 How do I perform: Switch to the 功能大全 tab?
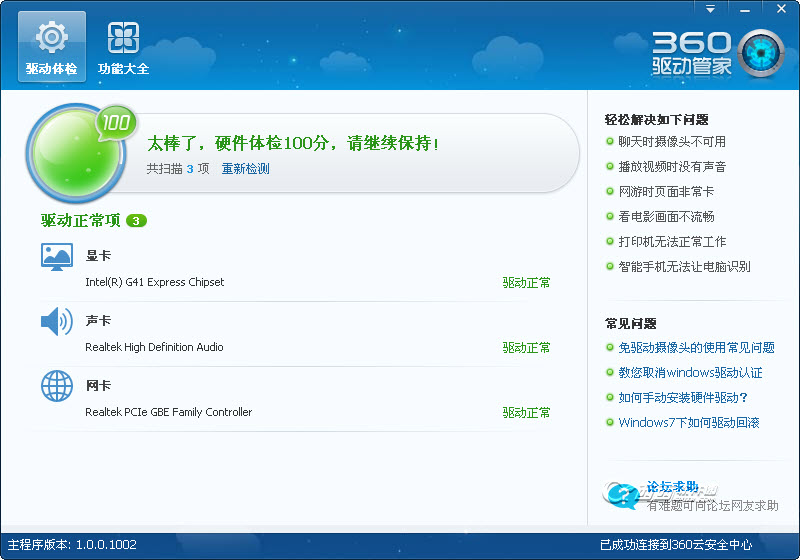(x=123, y=47)
